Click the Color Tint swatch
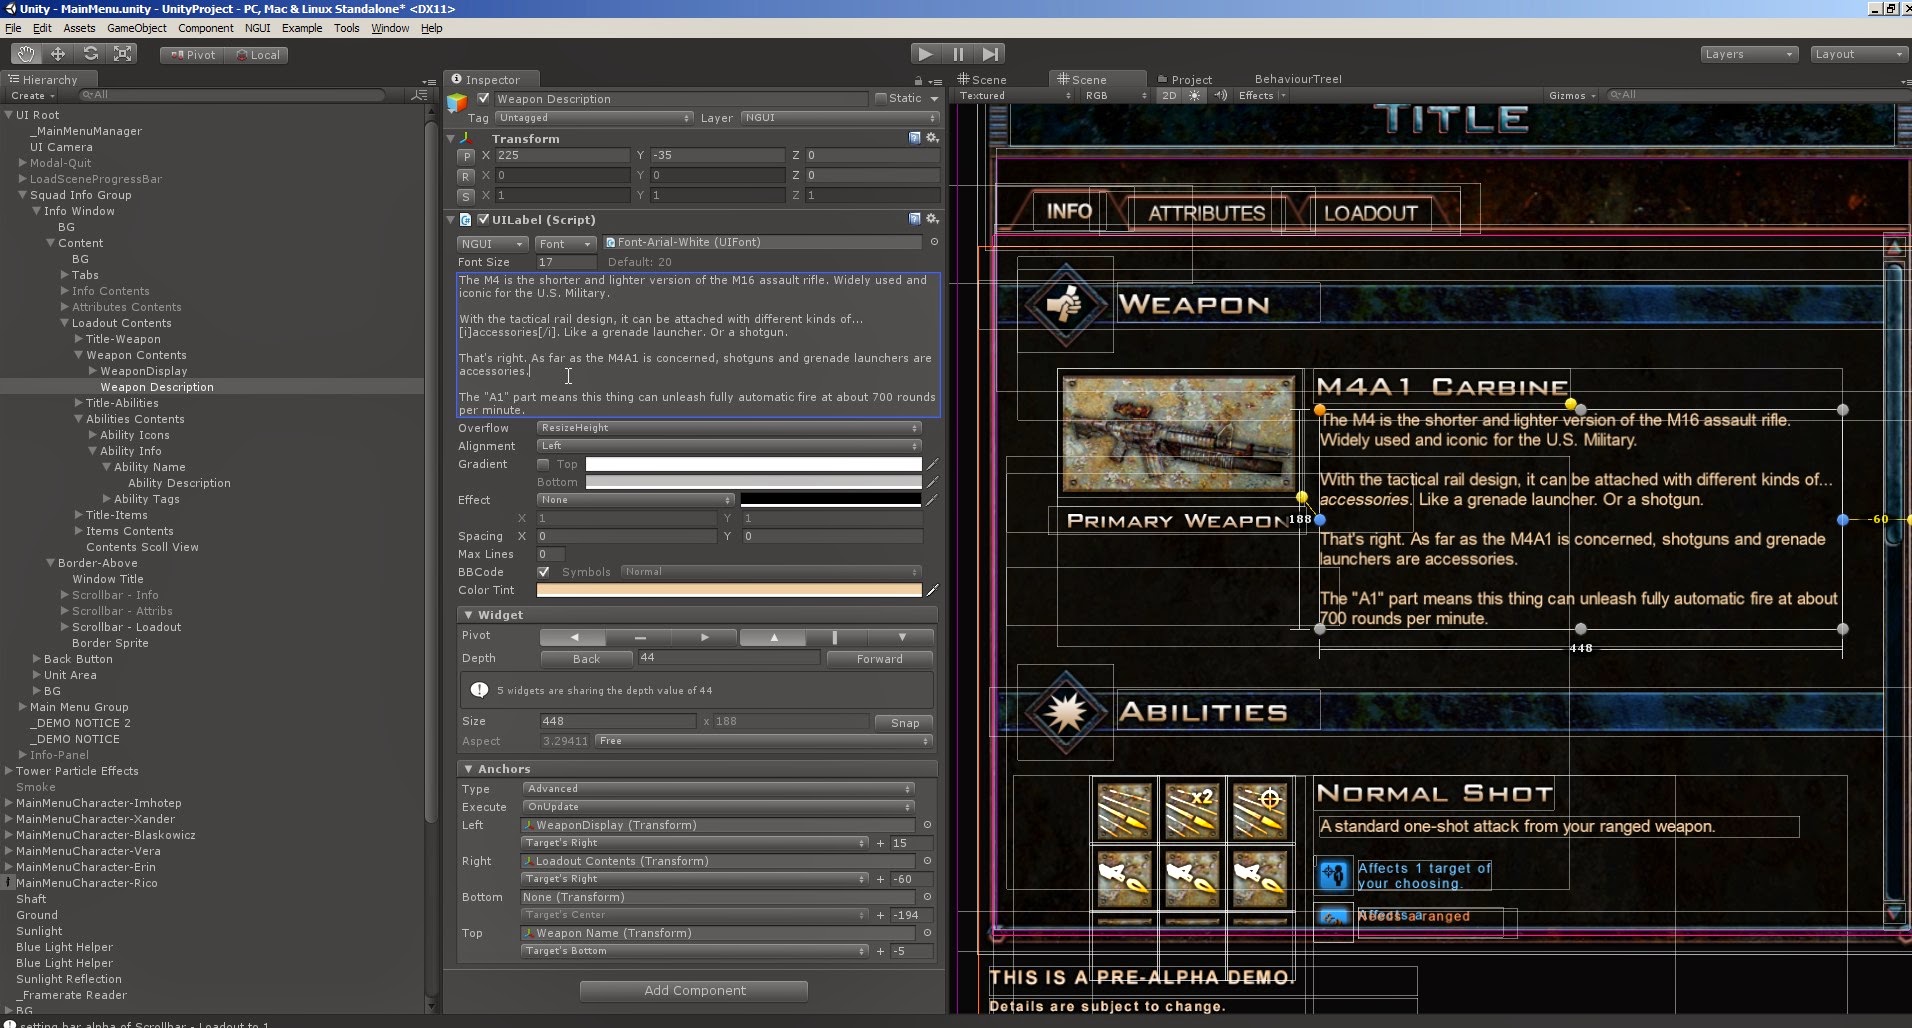1912x1028 pixels. (x=729, y=590)
